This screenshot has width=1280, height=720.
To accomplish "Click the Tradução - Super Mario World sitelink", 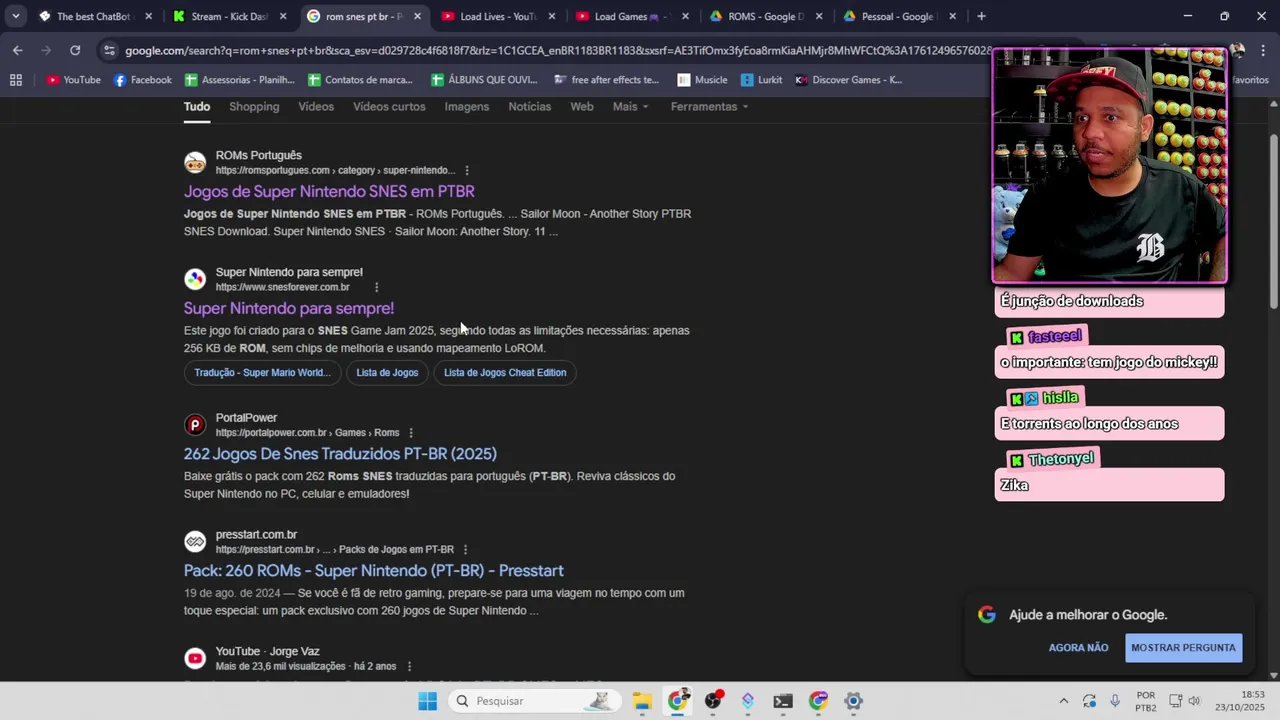I will [262, 373].
